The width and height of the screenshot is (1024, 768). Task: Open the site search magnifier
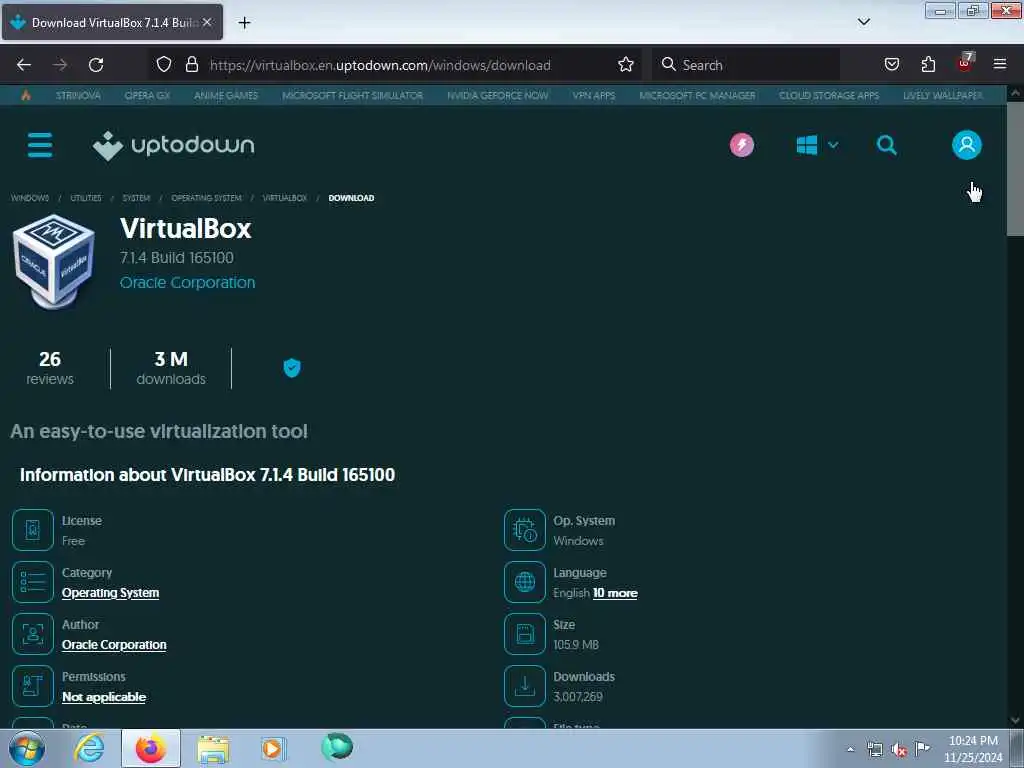(x=886, y=145)
